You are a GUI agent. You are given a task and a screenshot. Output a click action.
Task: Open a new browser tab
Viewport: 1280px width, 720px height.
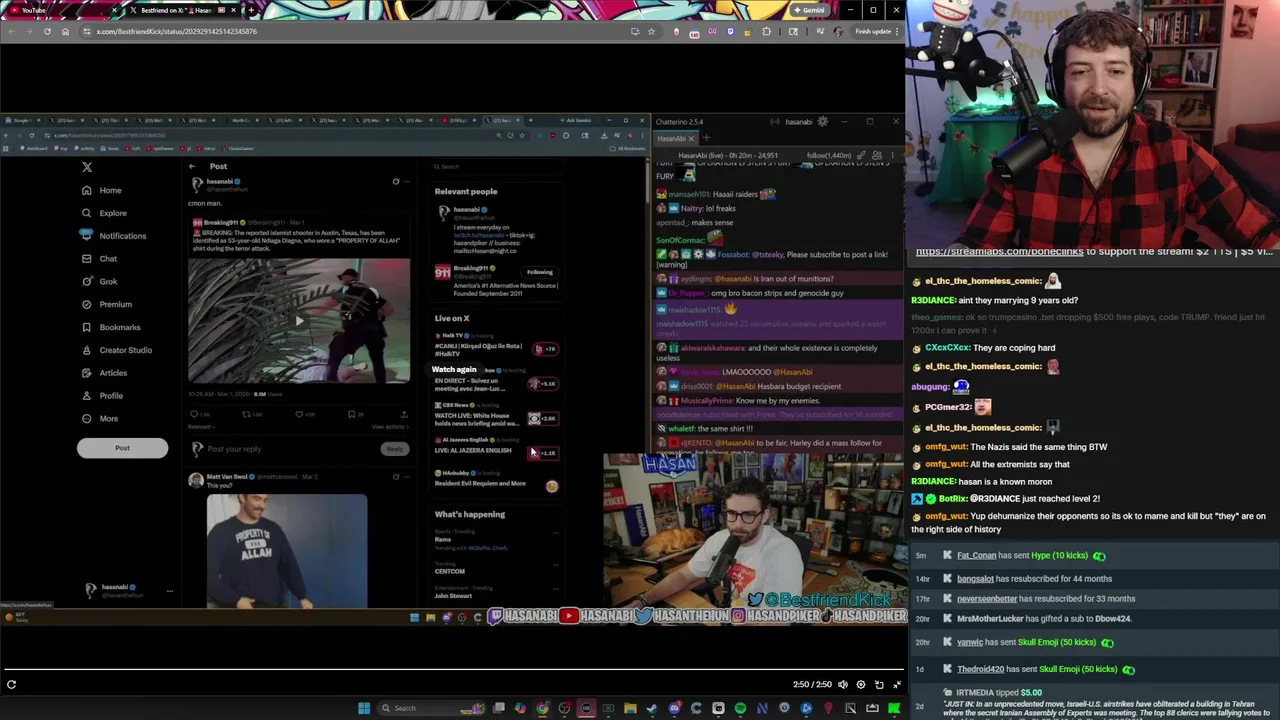pos(250,10)
